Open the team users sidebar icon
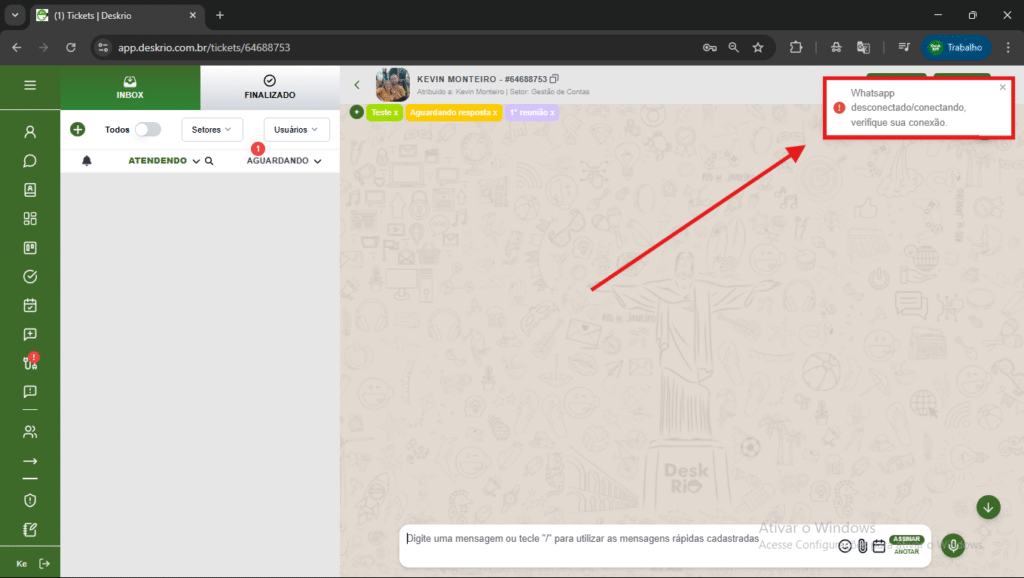The height and width of the screenshot is (578, 1024). pyautogui.click(x=30, y=432)
